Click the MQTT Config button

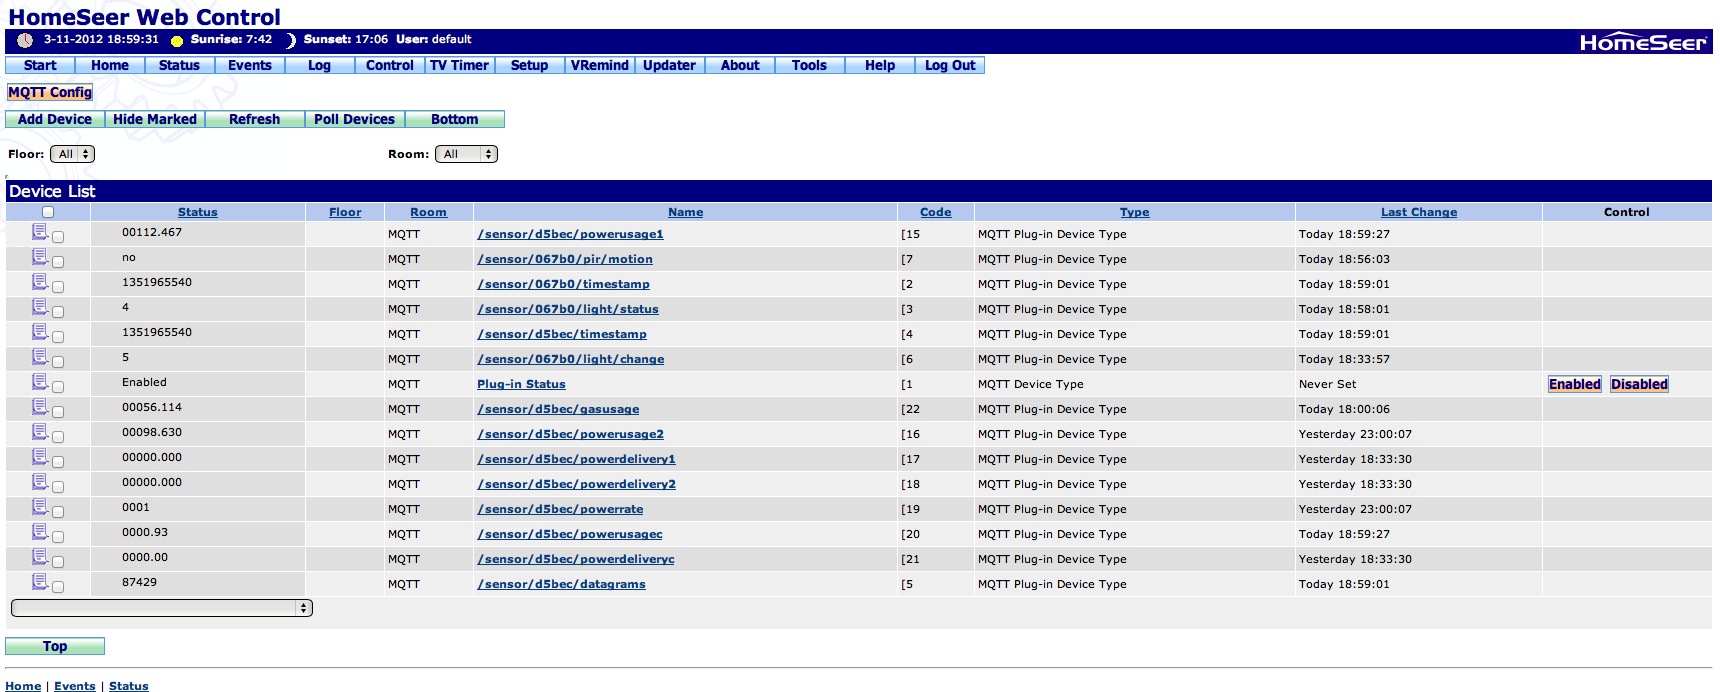(x=50, y=92)
